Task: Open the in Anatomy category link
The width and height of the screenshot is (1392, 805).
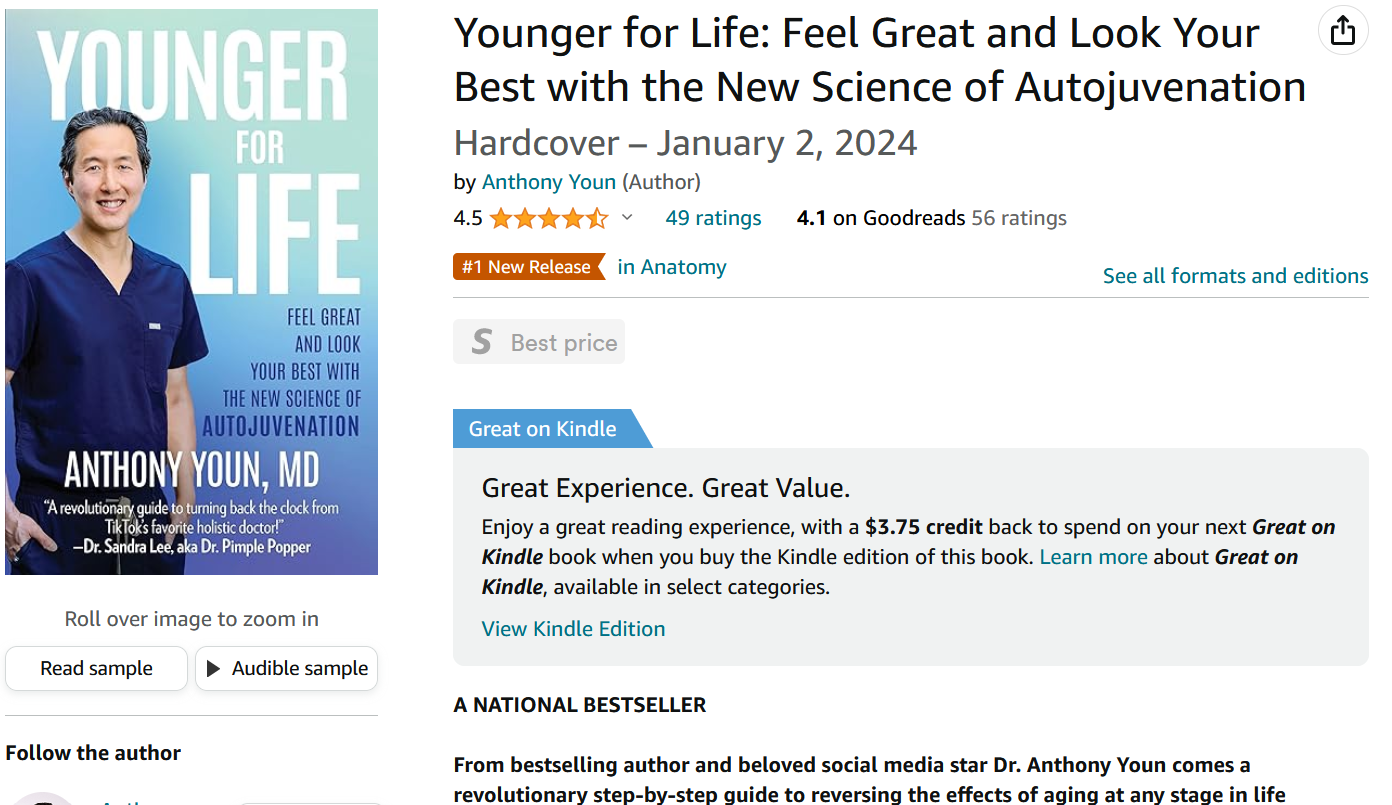Action: 672,267
